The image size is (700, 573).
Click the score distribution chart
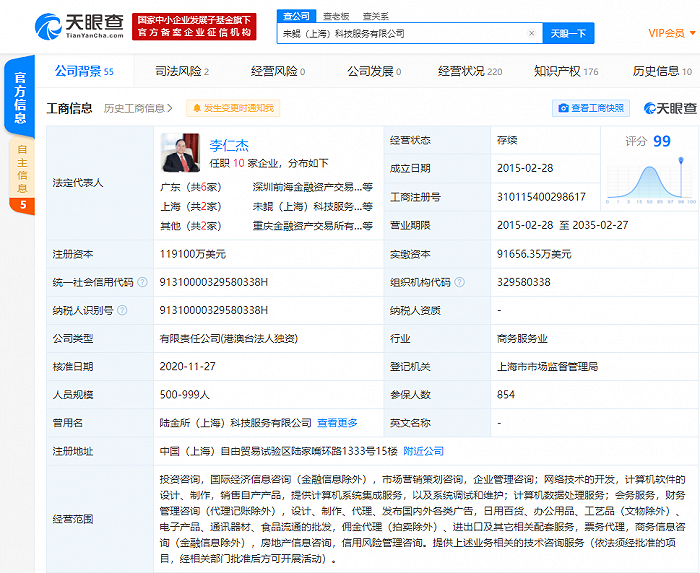[x=651, y=181]
